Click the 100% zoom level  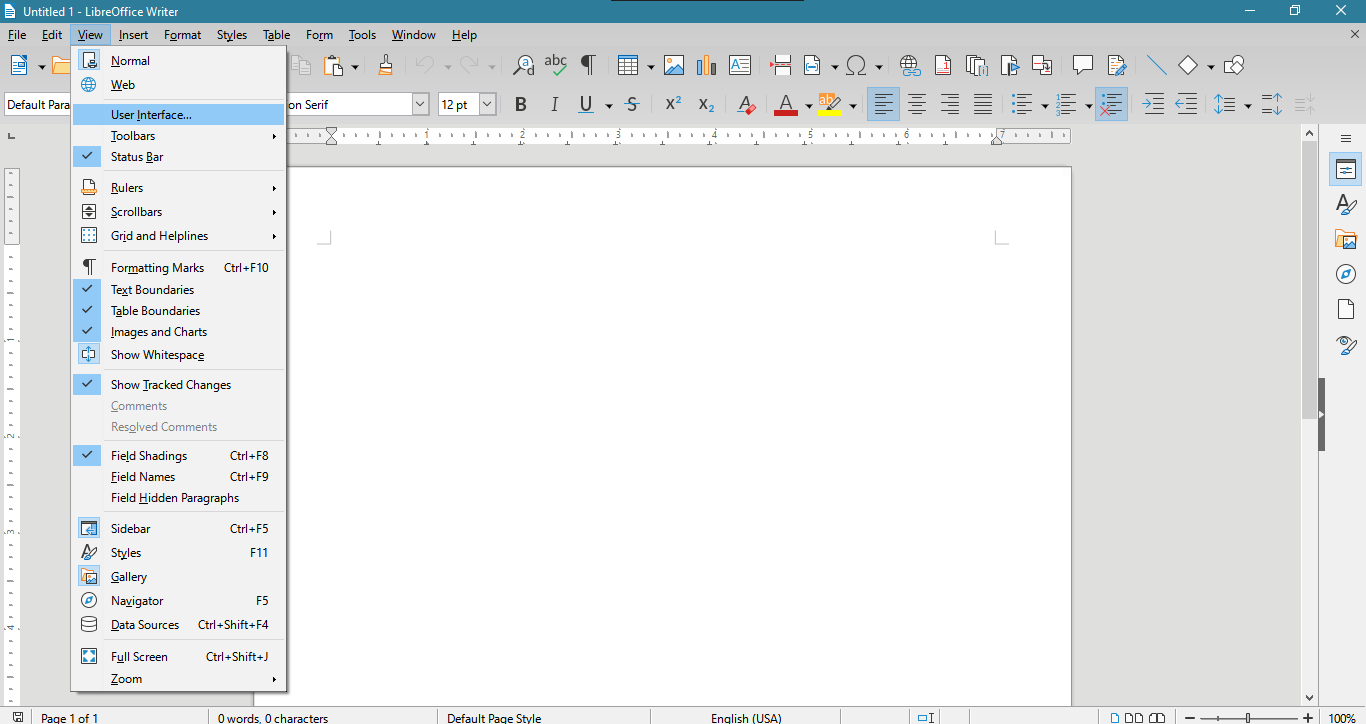(1342, 717)
